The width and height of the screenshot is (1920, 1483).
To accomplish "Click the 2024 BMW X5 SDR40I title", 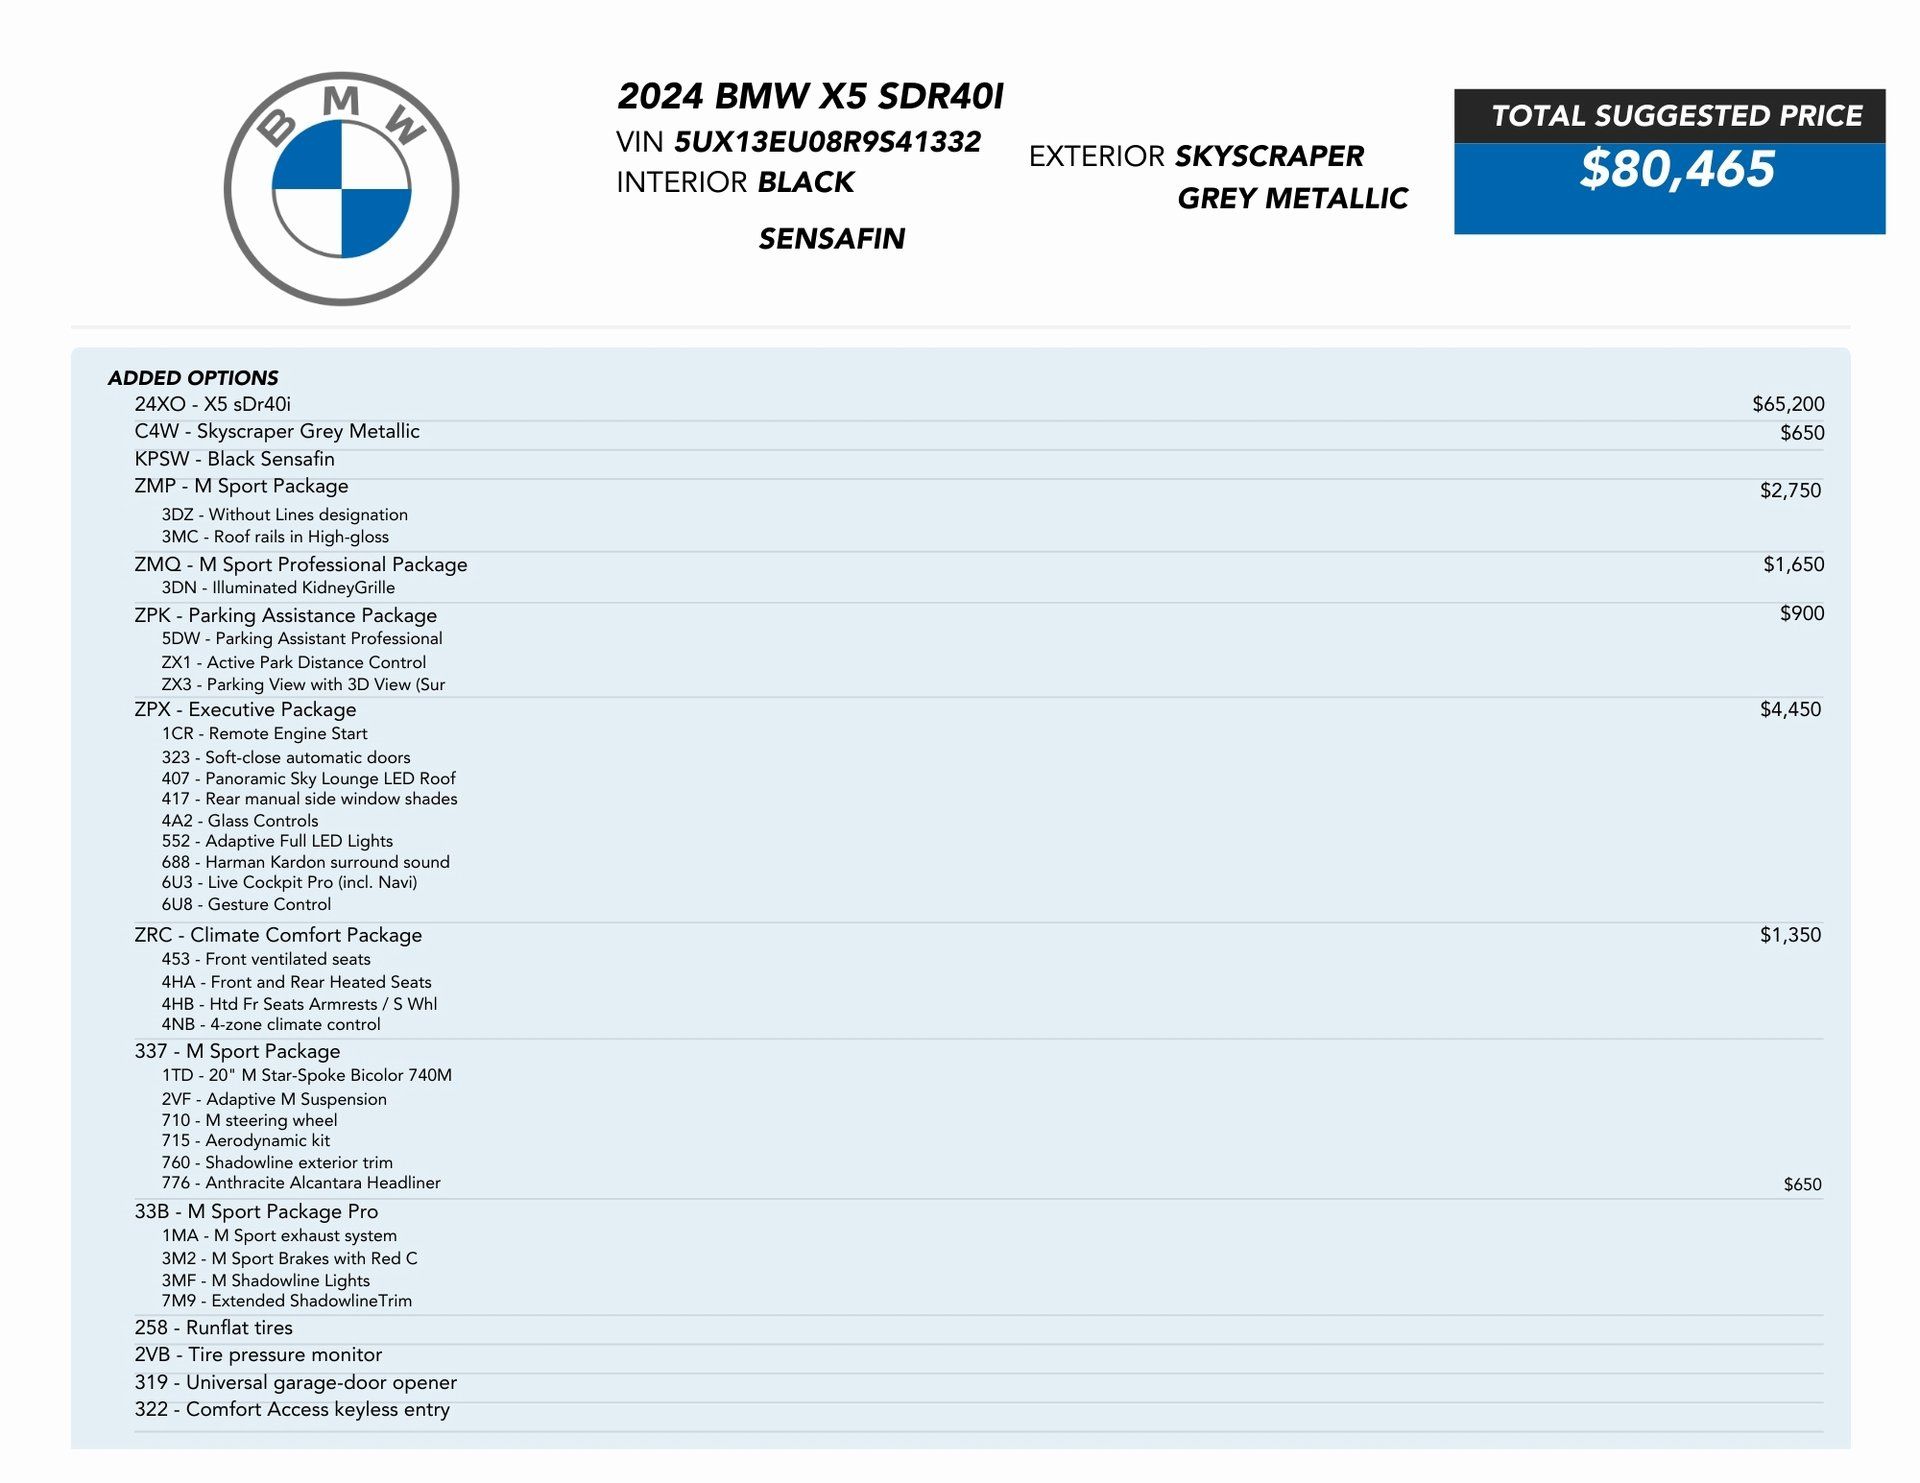I will 810,96.
